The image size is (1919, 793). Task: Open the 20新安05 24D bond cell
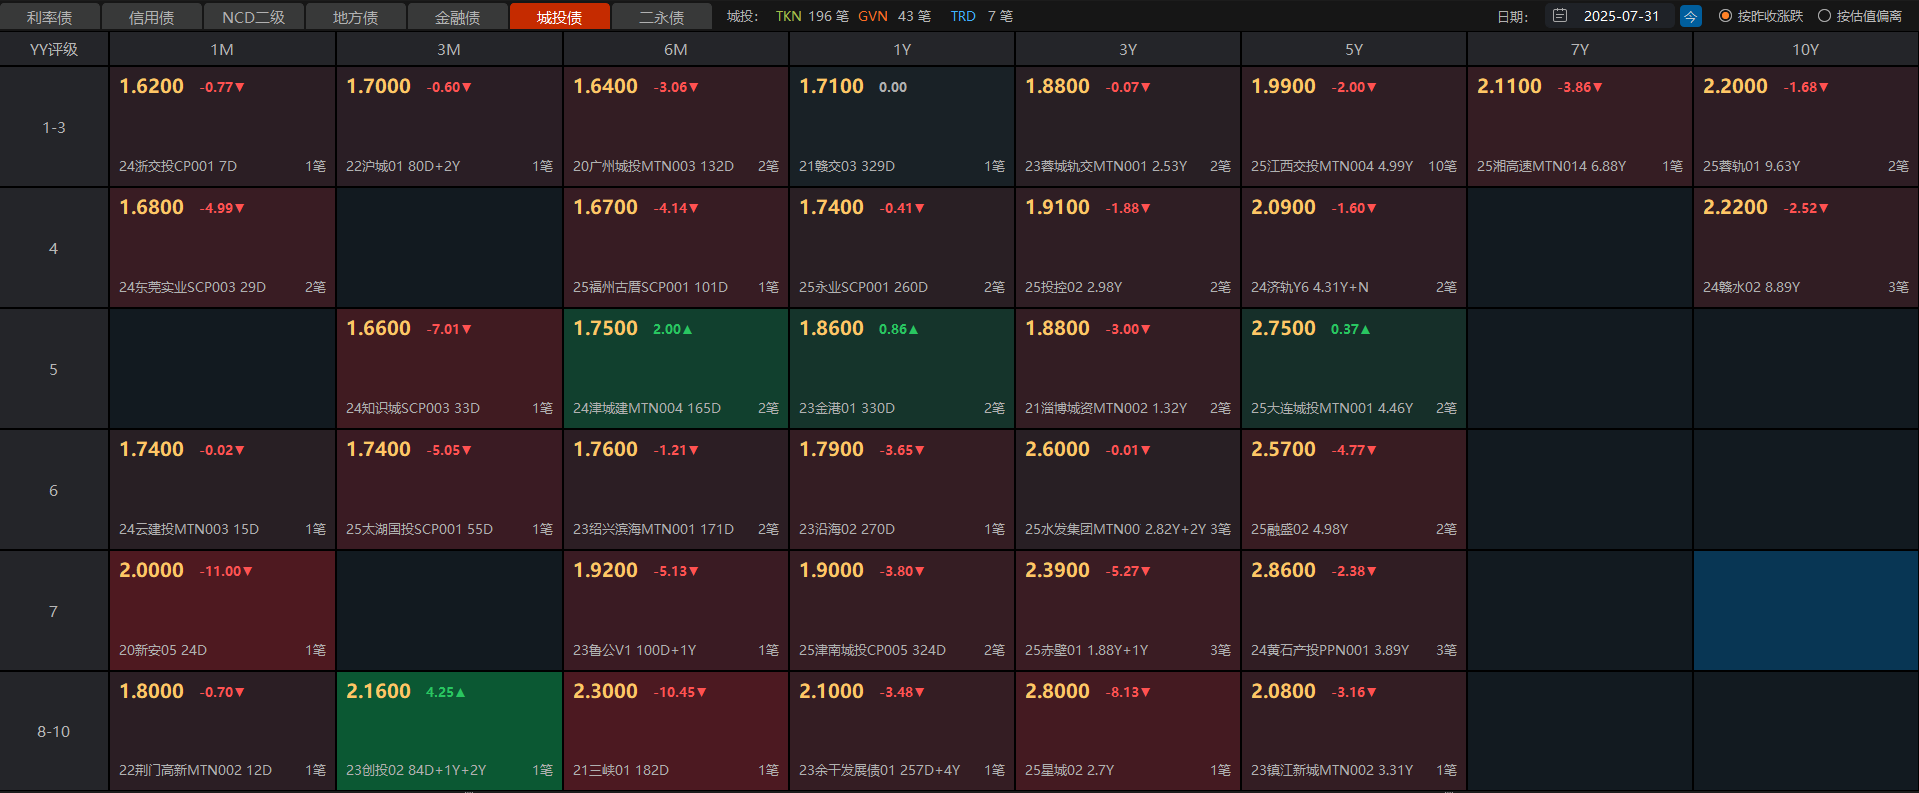pyautogui.click(x=222, y=611)
